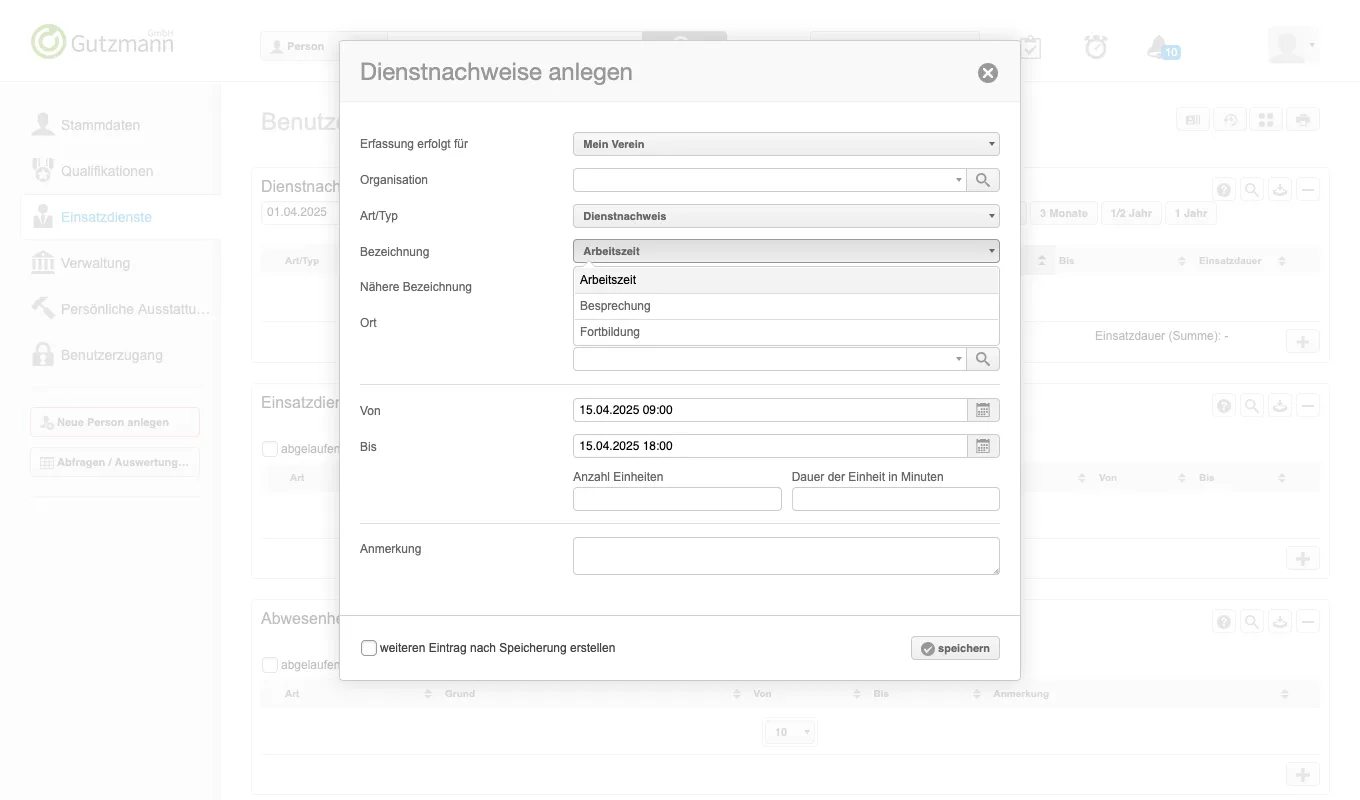Image resolution: width=1360 pixels, height=800 pixels.
Task: Select Arbeitszeit from the dropdown list
Action: coord(786,280)
